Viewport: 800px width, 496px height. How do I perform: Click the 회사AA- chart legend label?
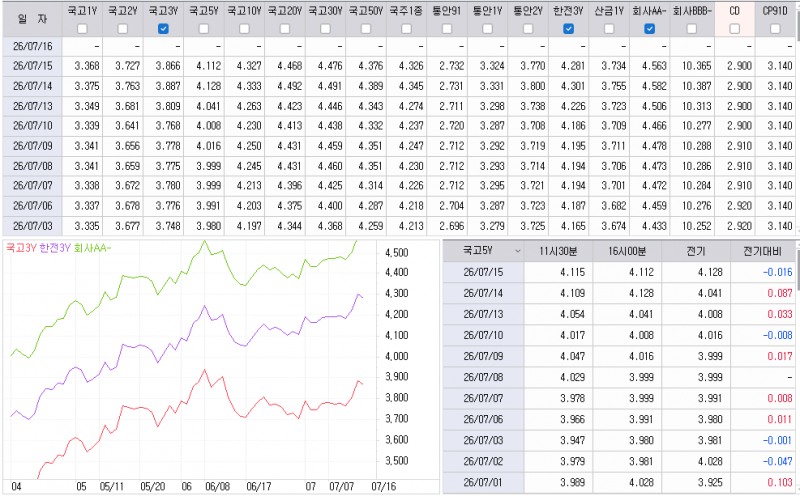(92, 248)
